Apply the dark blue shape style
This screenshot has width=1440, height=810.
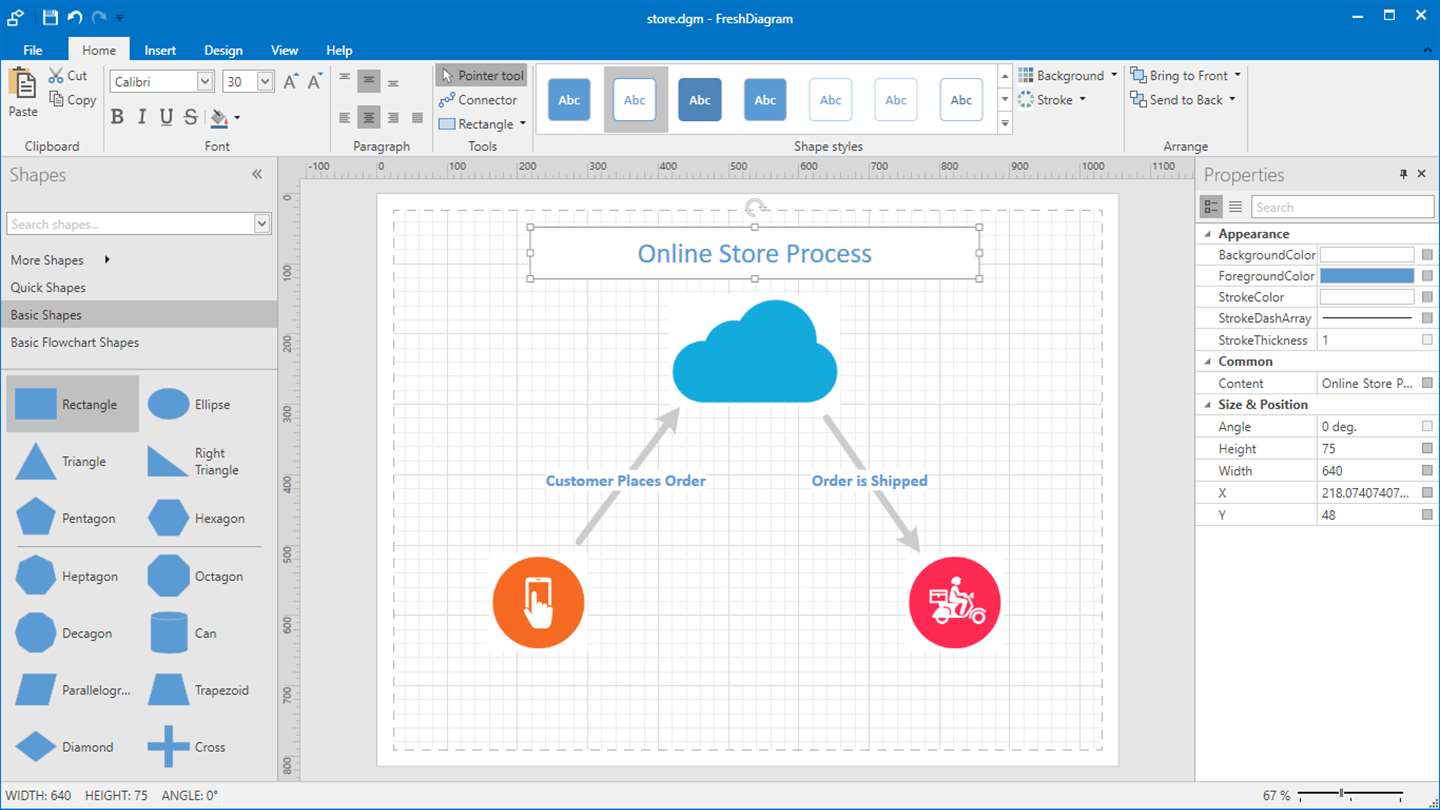click(700, 100)
